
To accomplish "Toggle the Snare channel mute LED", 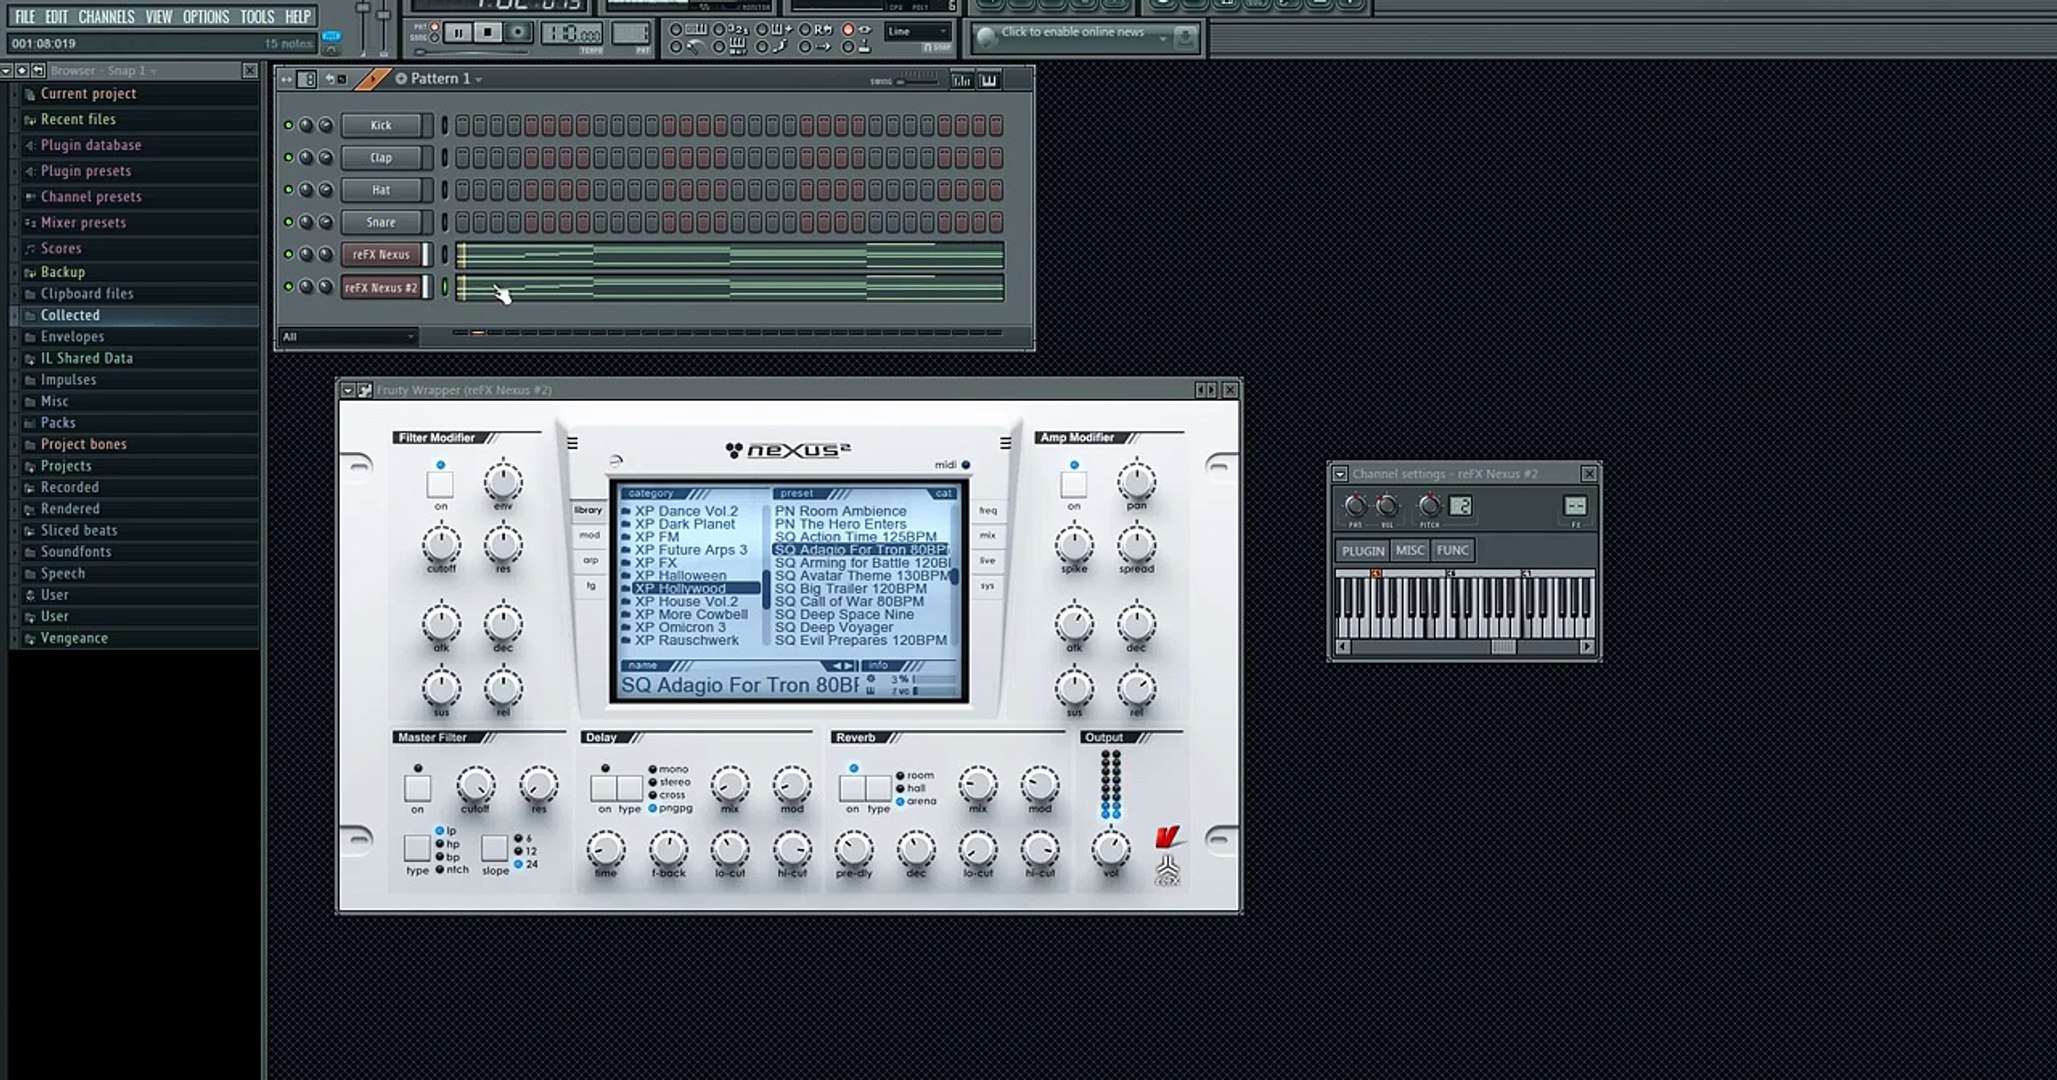I will (x=289, y=222).
